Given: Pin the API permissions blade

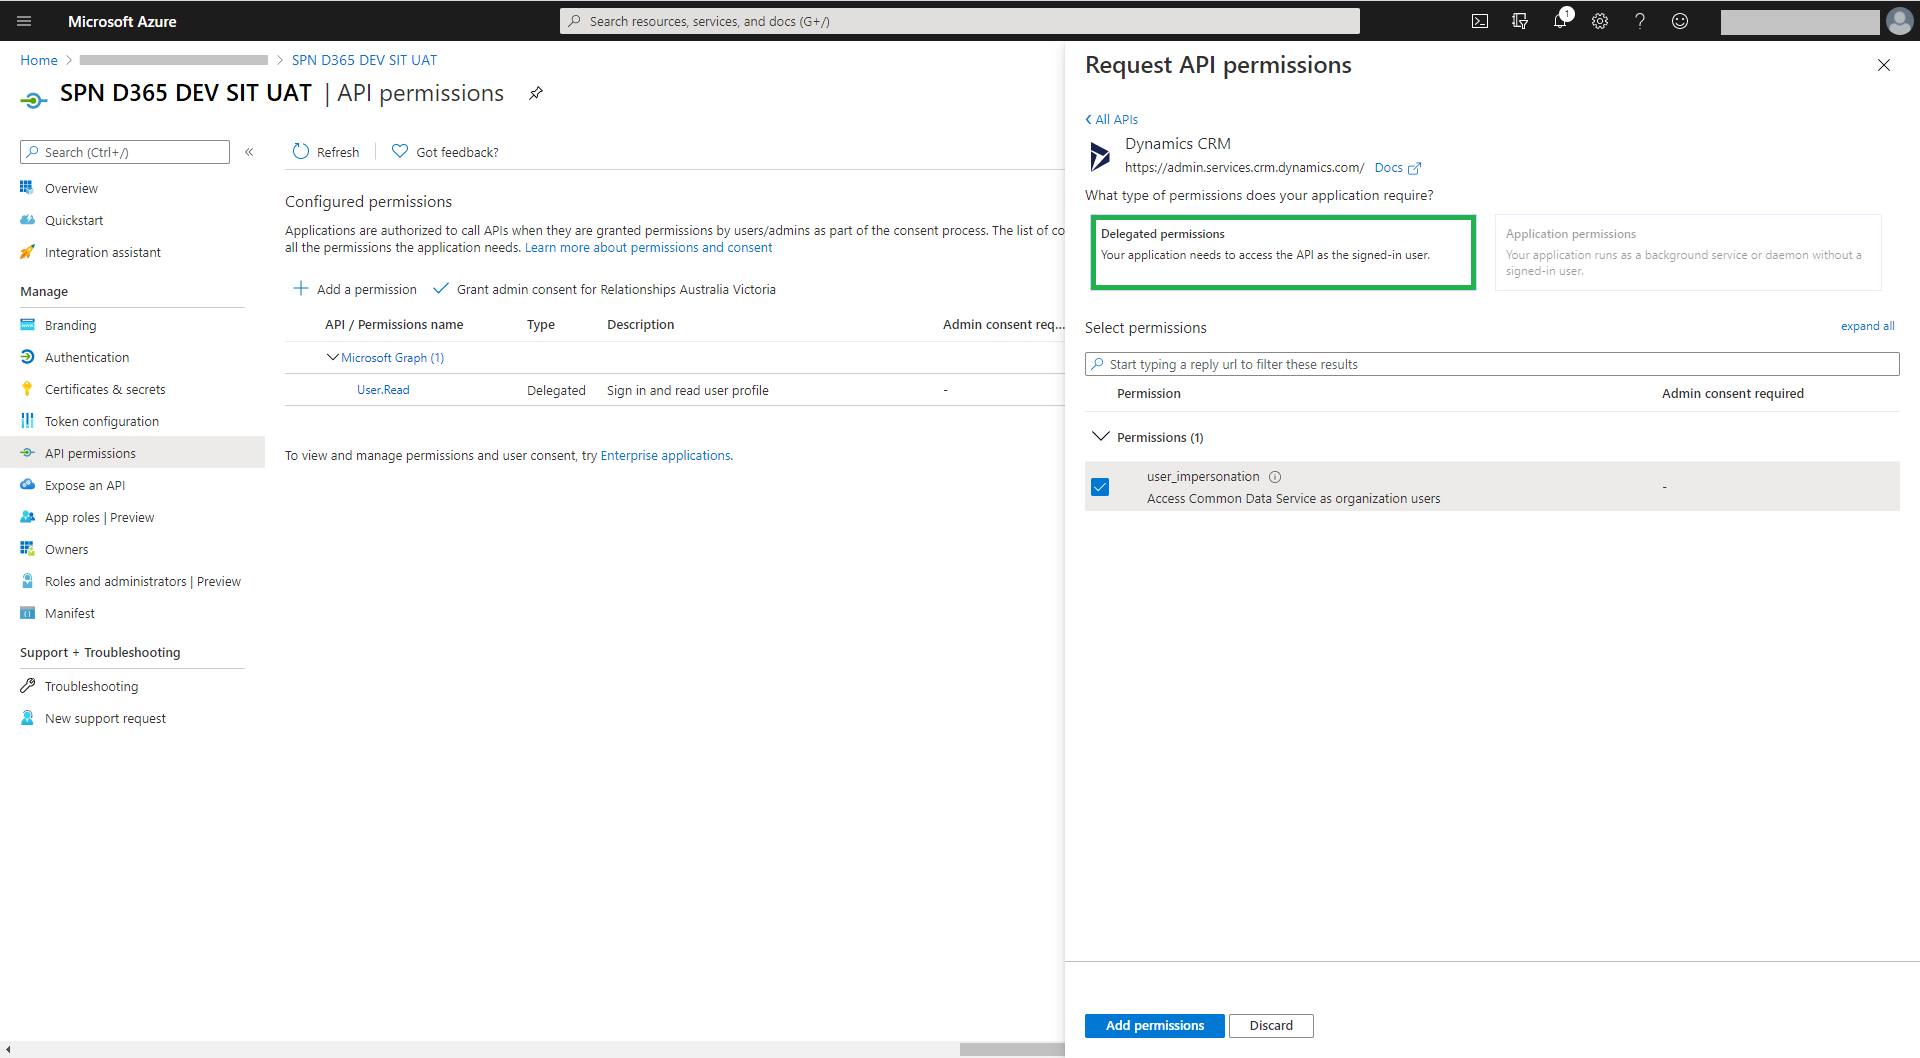Looking at the screenshot, I should tap(536, 93).
